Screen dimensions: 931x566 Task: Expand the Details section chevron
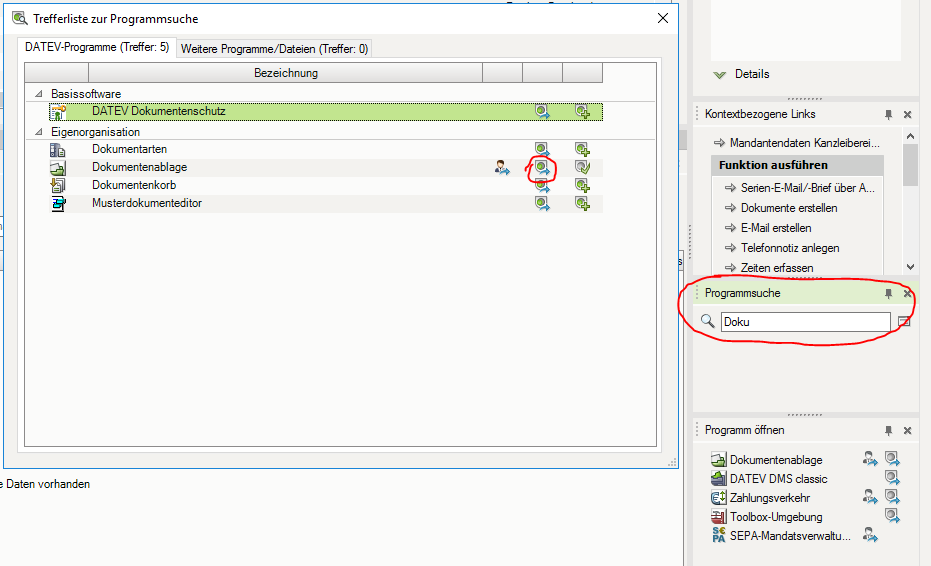tap(720, 75)
